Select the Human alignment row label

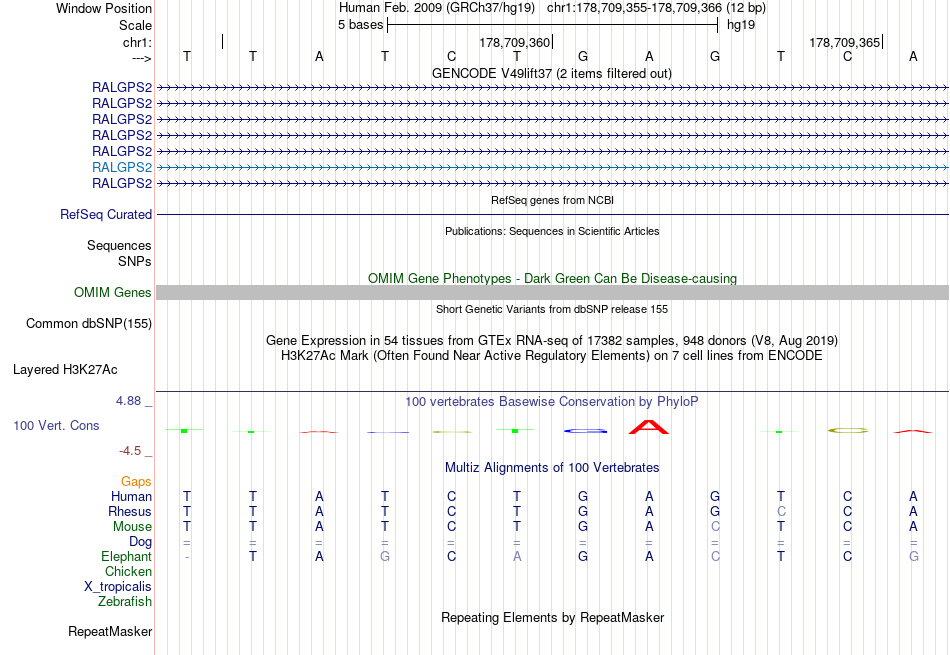click(x=131, y=496)
